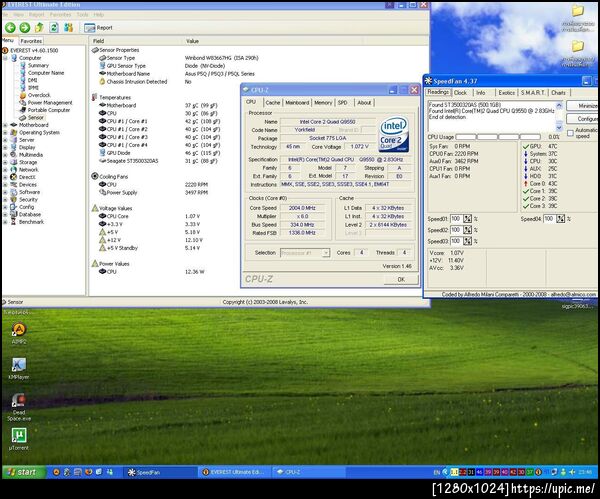Screen dimensions: 600x499
Task: Click the Windows Start button
Action: (x=22, y=471)
